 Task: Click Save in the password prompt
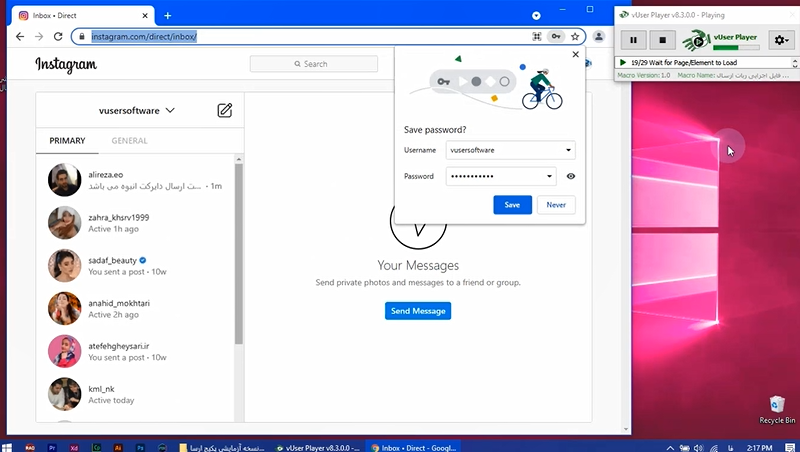coord(512,205)
